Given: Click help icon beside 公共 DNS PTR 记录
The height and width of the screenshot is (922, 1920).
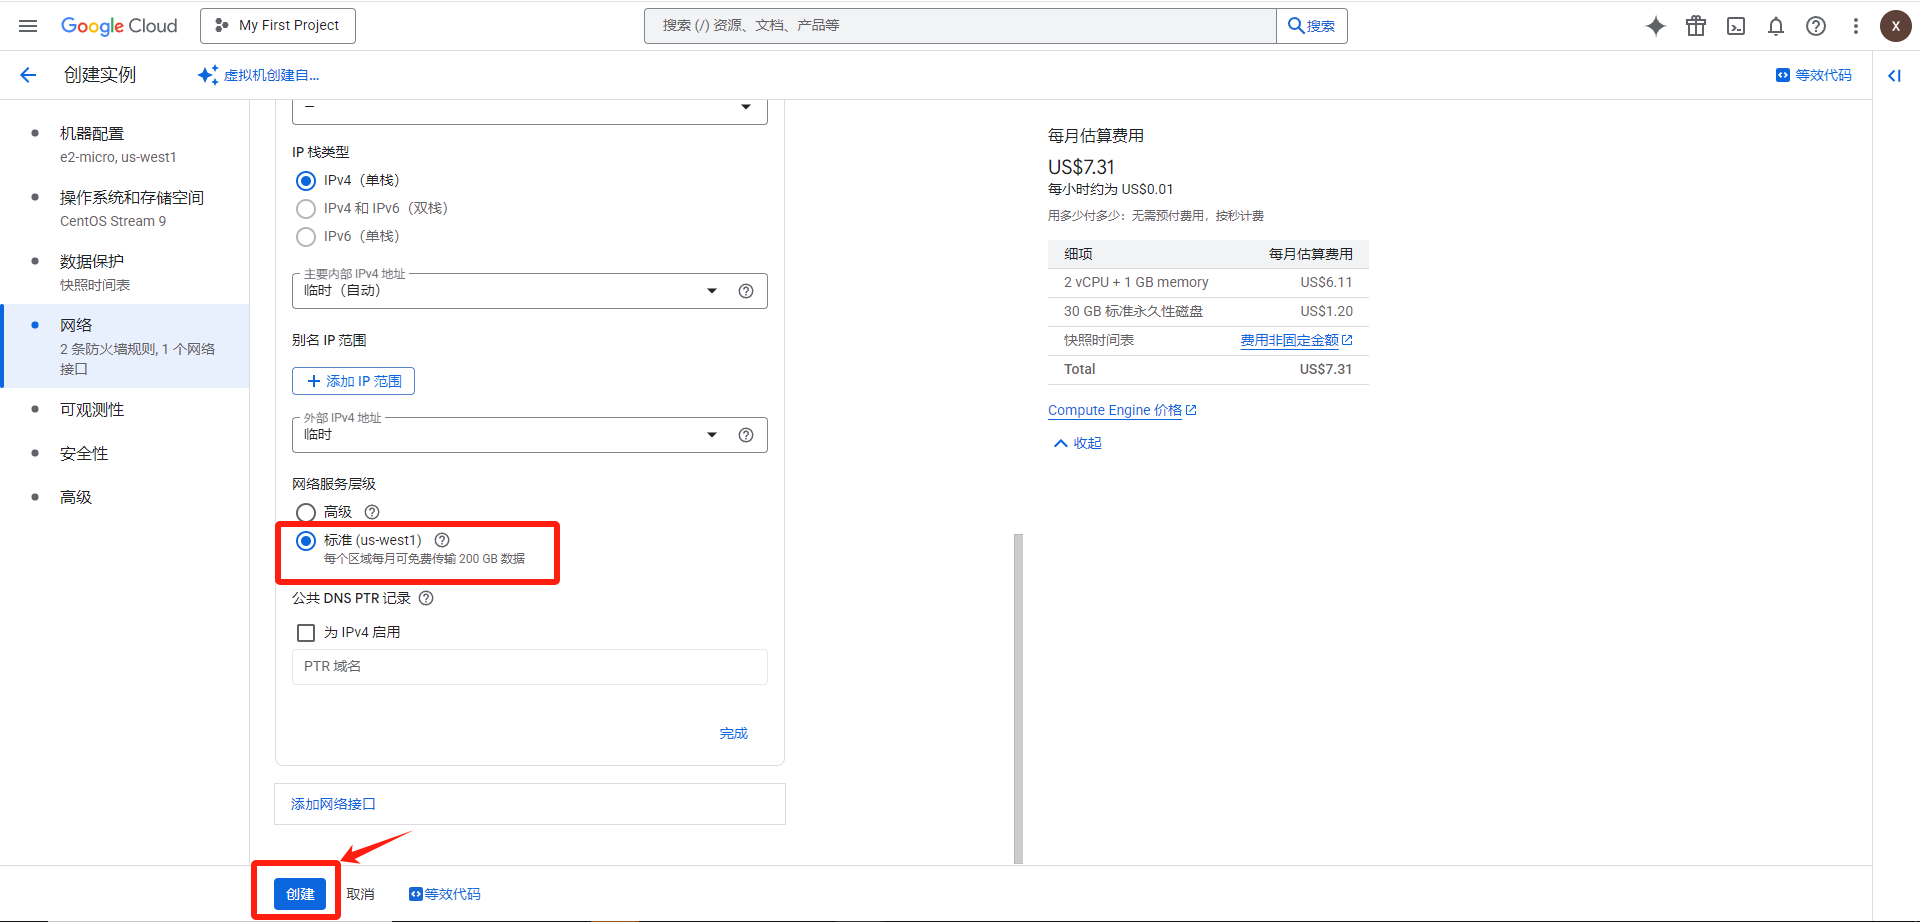Looking at the screenshot, I should pyautogui.click(x=426, y=598).
